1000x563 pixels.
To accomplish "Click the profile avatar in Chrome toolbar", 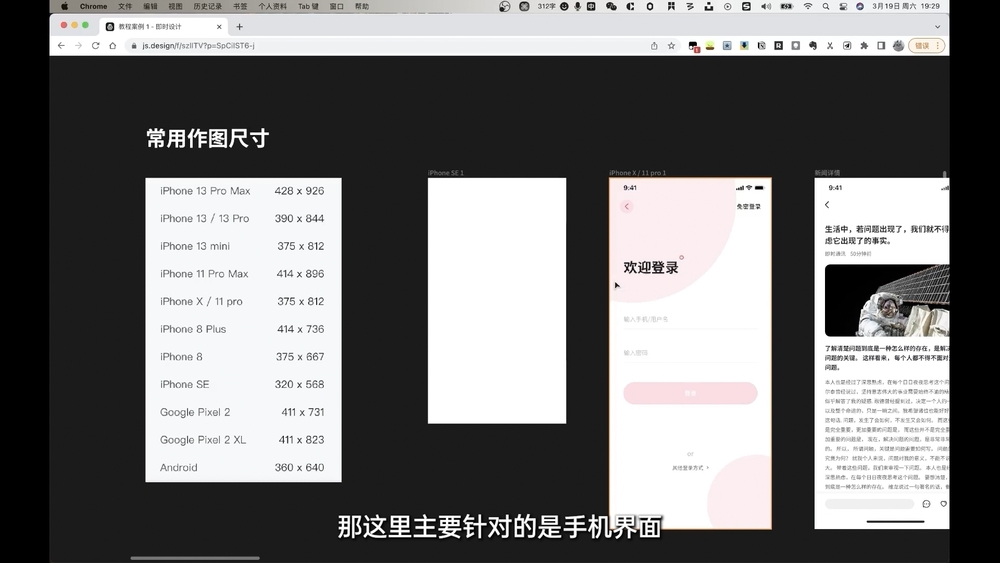I will [899, 46].
